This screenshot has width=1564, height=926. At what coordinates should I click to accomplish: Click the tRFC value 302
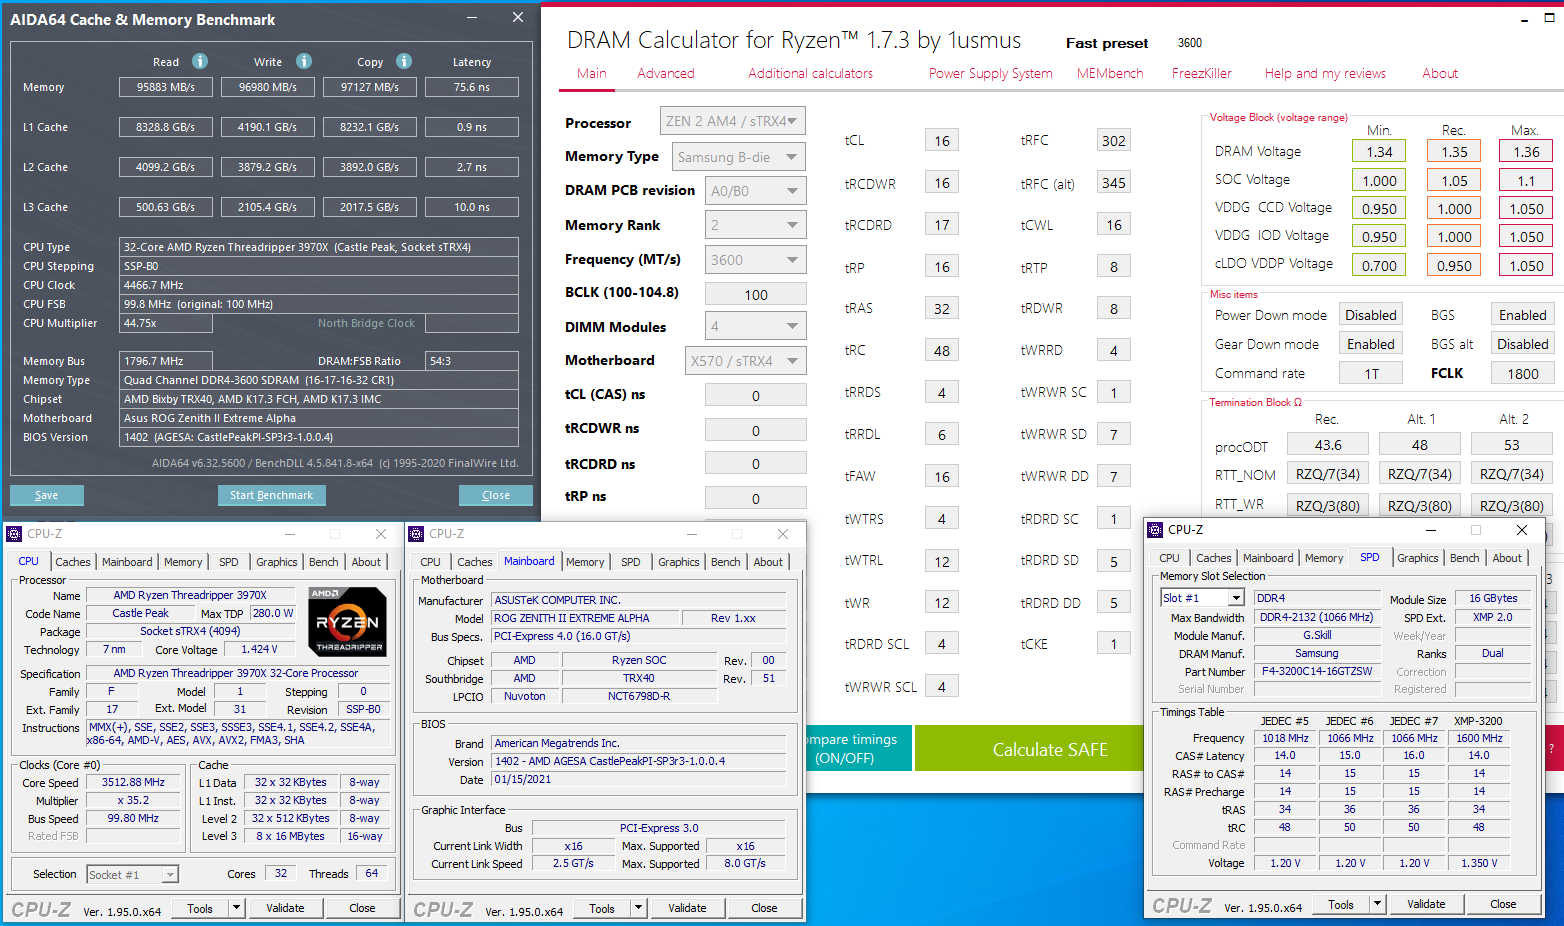[x=1114, y=141]
